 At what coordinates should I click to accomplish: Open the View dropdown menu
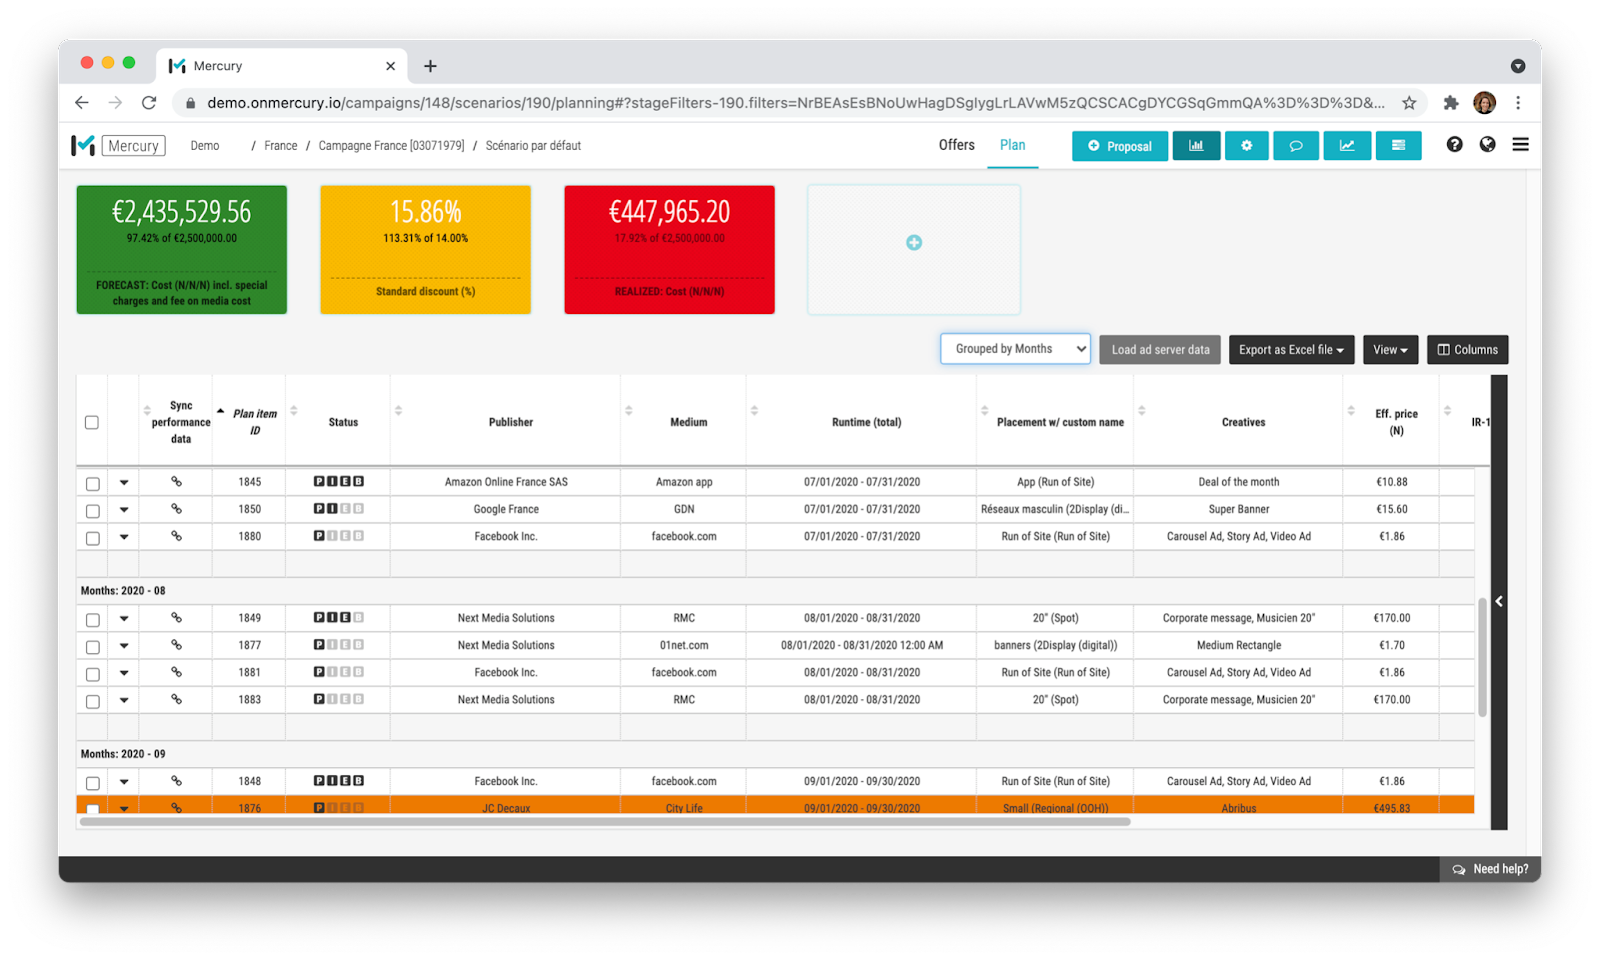pyautogui.click(x=1390, y=349)
